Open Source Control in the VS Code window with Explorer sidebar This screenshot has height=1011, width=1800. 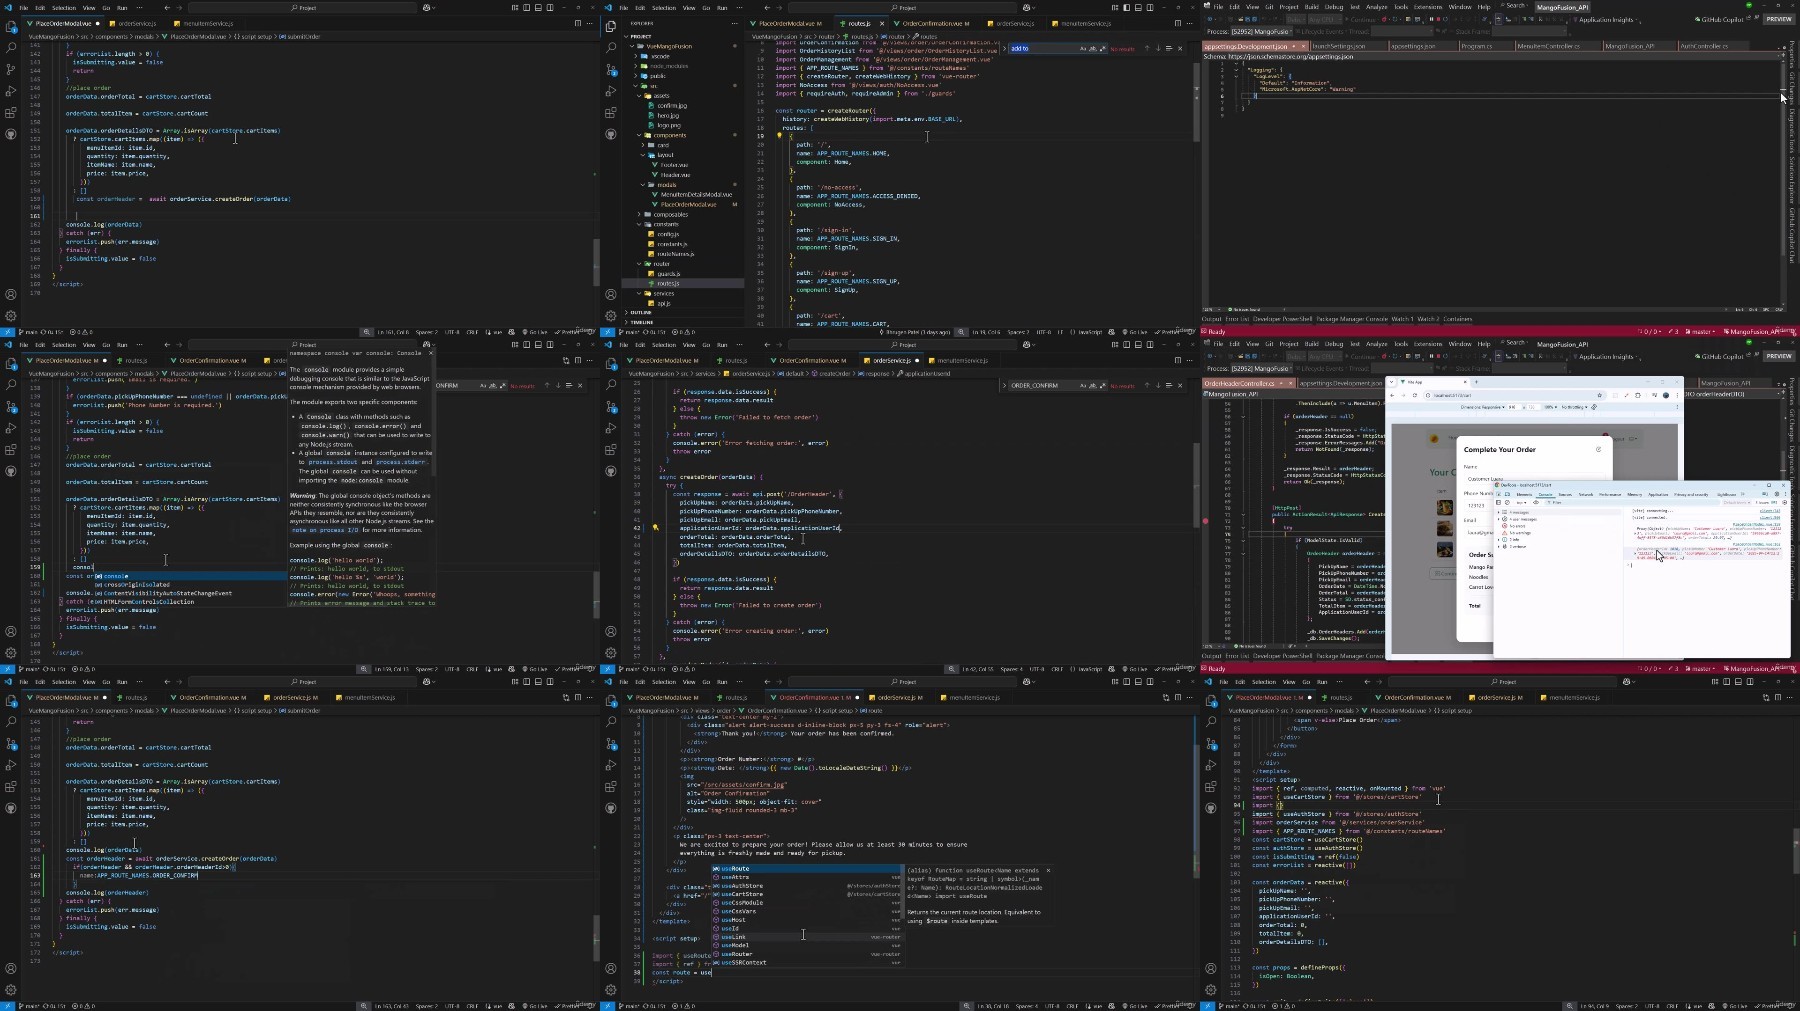pyautogui.click(x=611, y=69)
